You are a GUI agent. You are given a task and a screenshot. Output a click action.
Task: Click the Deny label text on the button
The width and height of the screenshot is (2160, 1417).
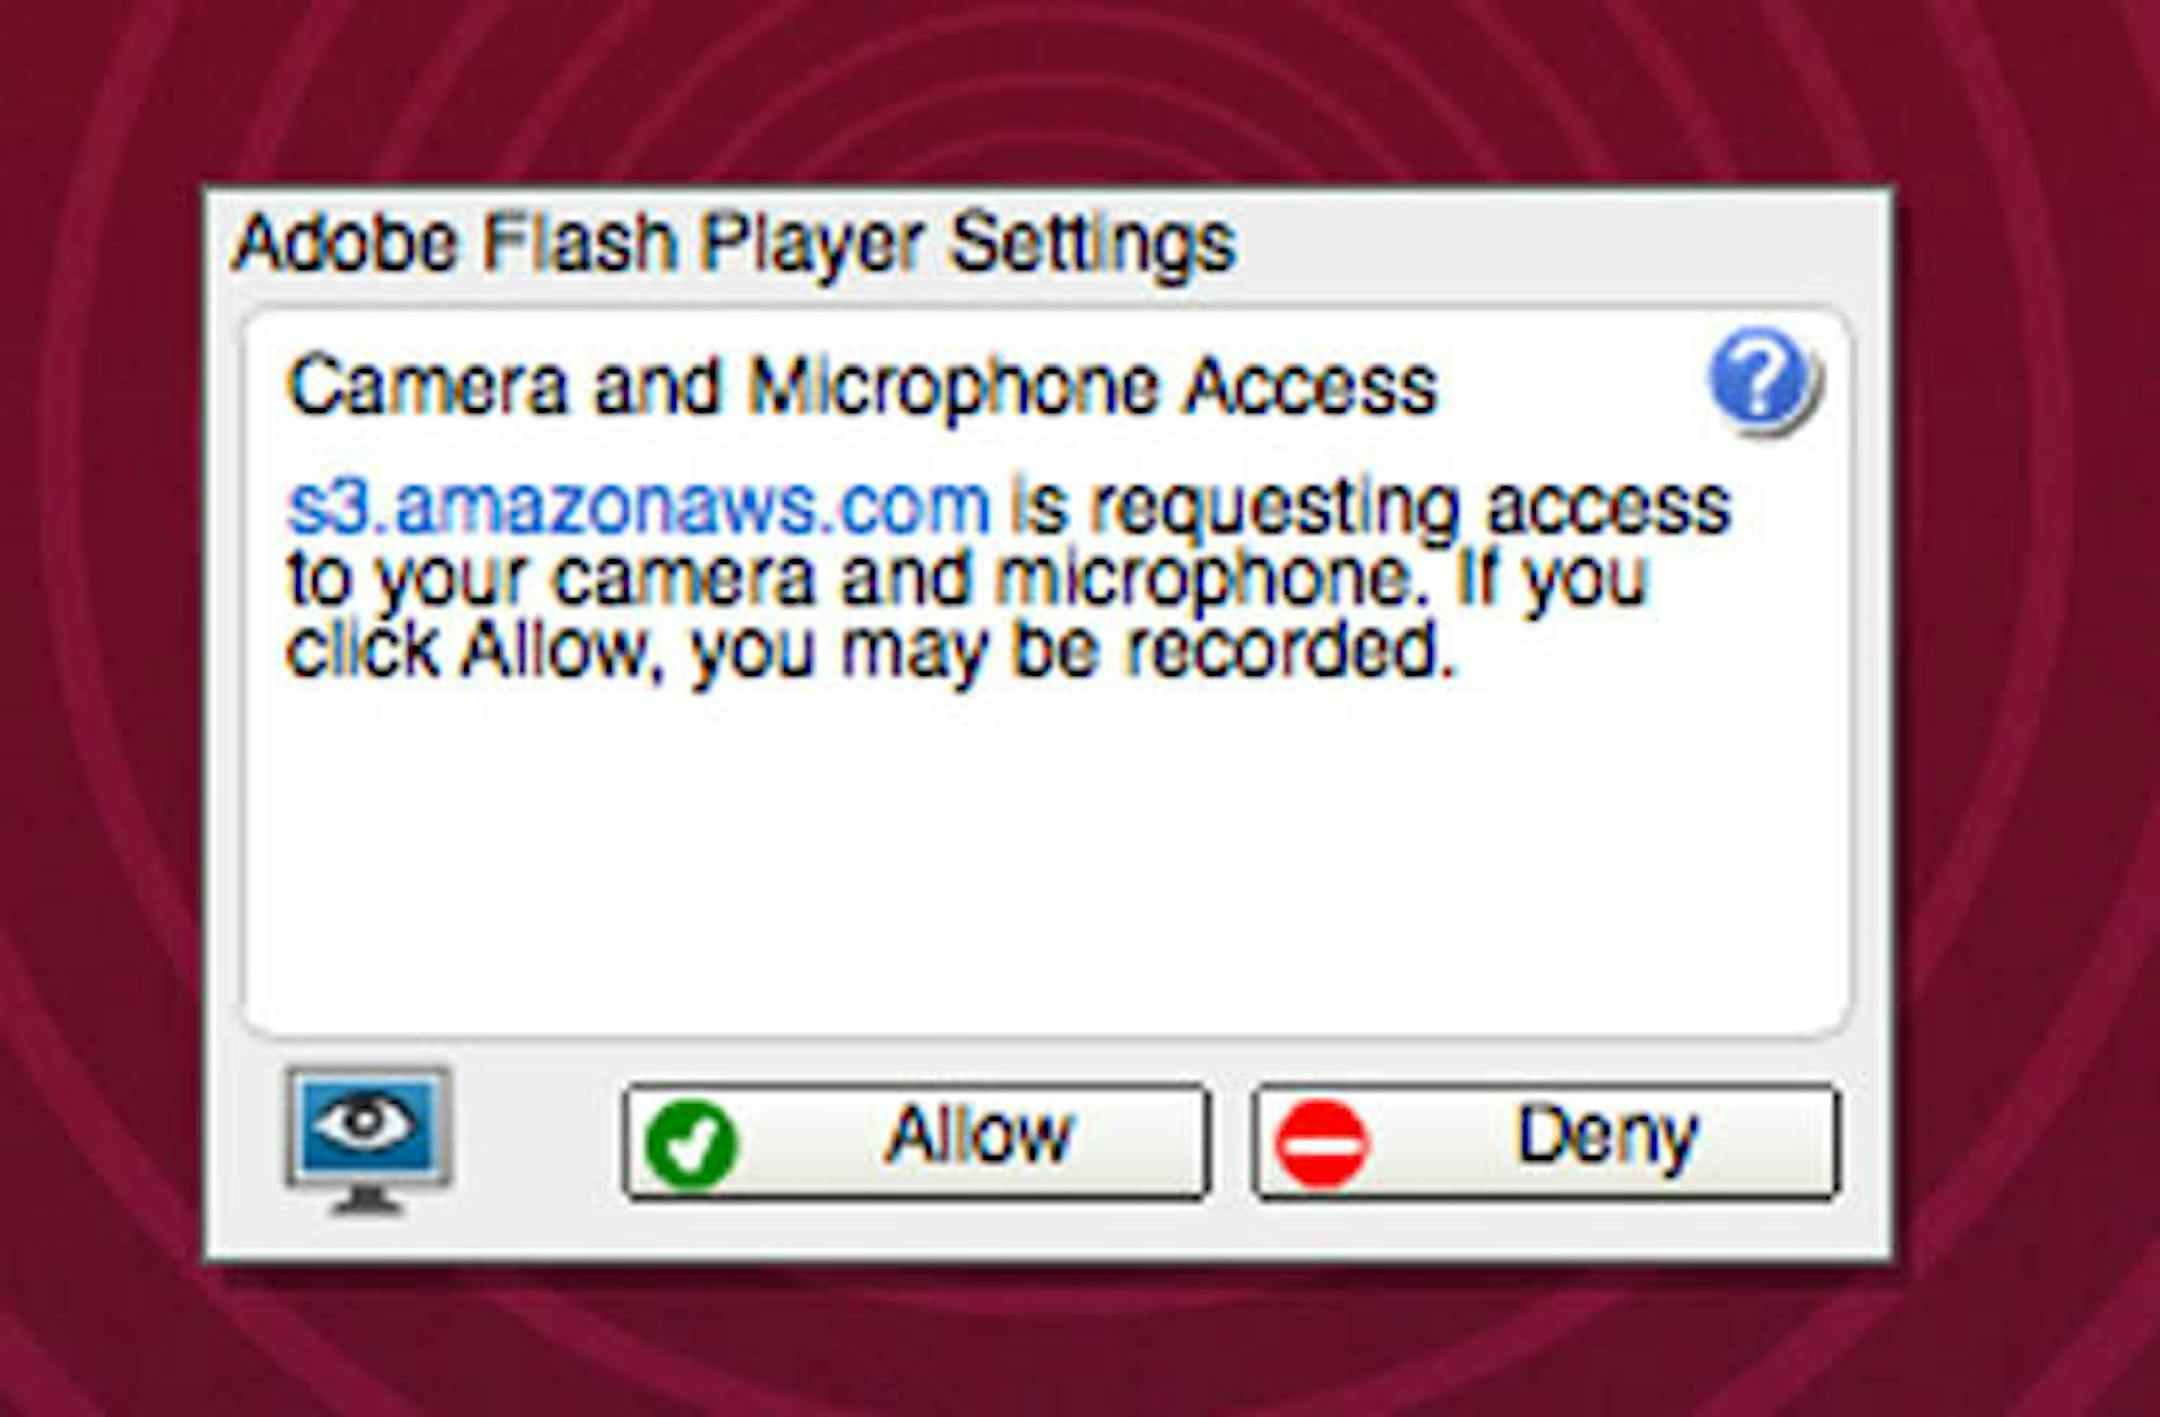pos(1607,1138)
